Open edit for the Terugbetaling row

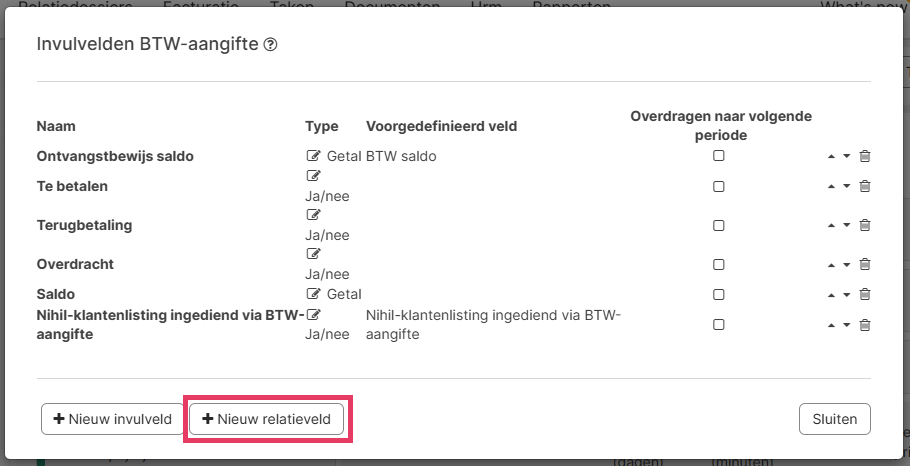point(314,215)
